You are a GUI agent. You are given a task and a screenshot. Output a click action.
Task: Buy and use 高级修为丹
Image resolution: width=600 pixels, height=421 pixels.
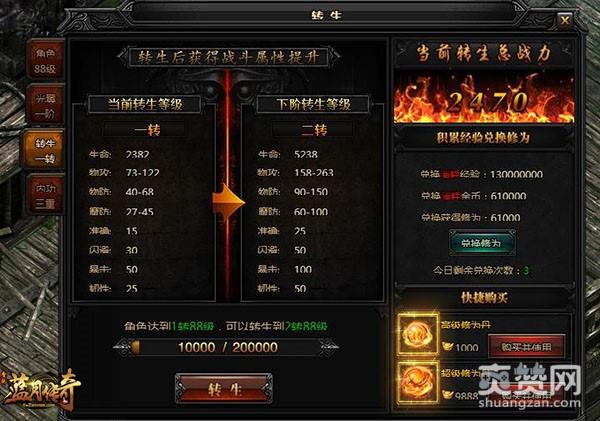pyautogui.click(x=527, y=347)
